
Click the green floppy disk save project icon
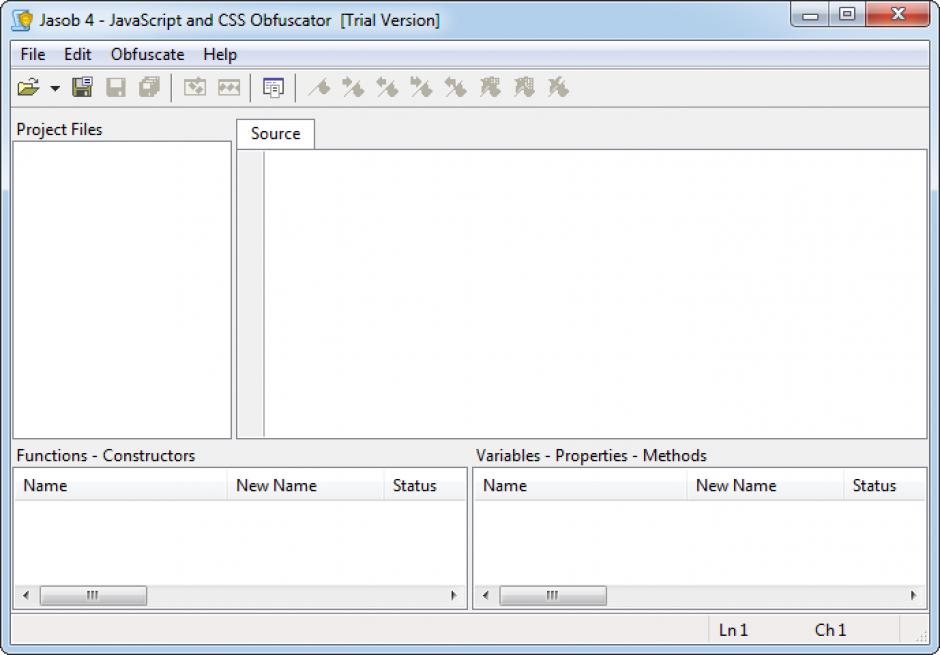(82, 87)
